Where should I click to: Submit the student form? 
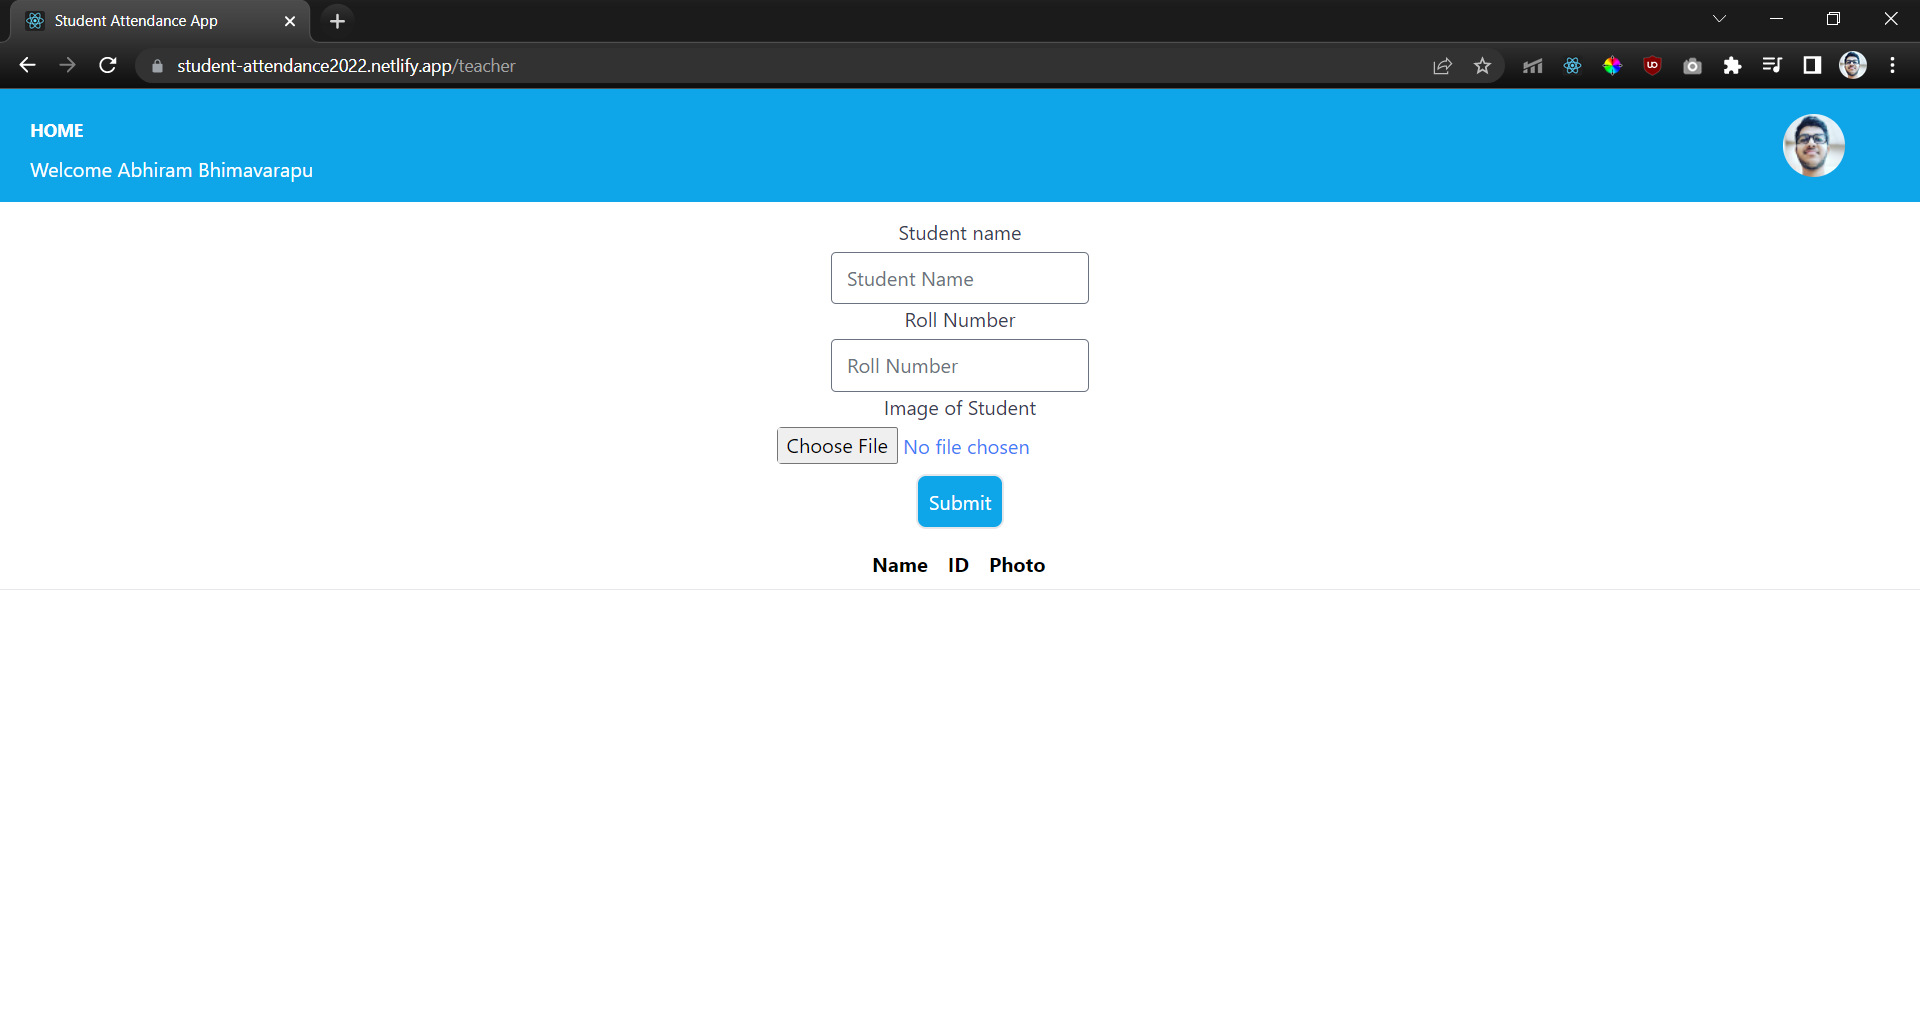click(959, 501)
